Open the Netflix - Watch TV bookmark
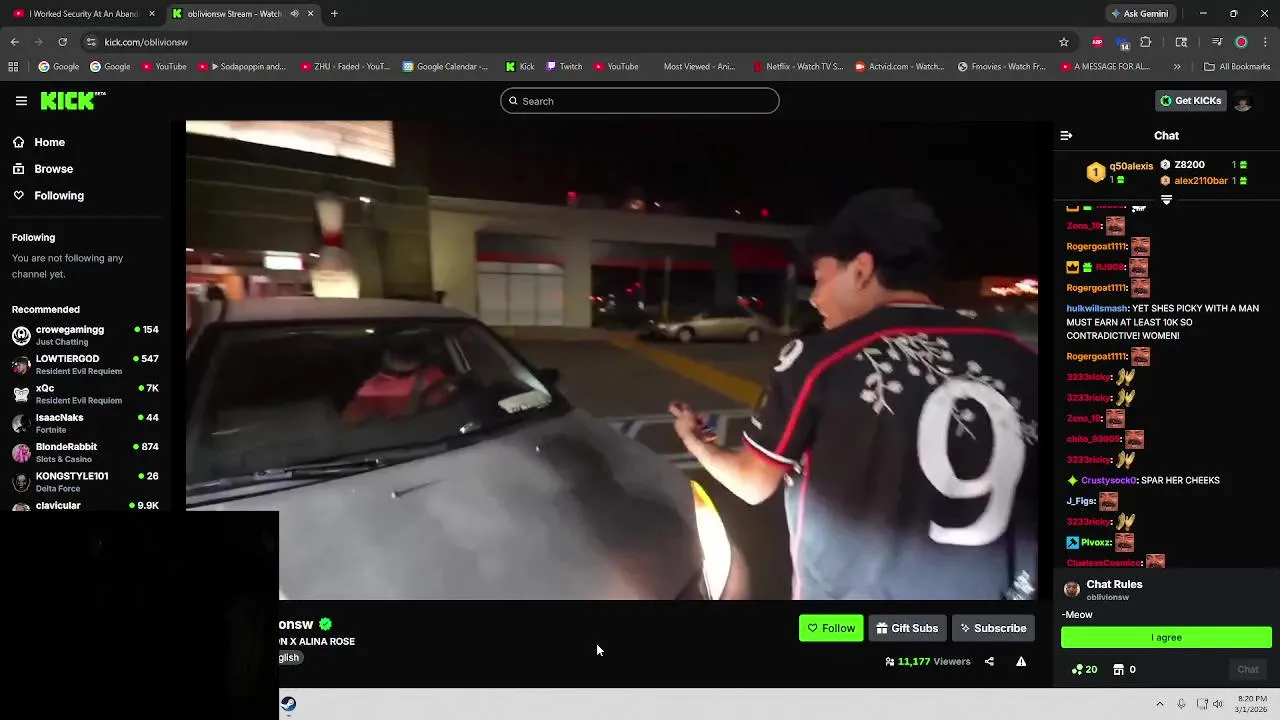 (x=797, y=67)
